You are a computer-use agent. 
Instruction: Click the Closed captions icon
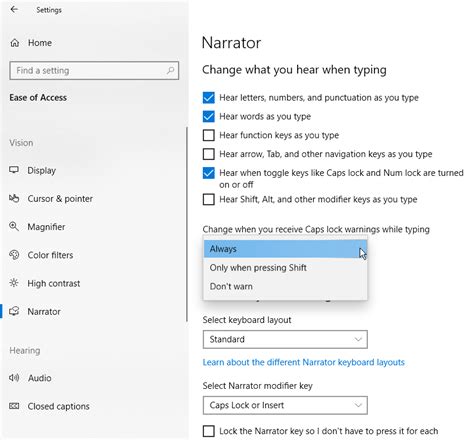pyautogui.click(x=14, y=406)
